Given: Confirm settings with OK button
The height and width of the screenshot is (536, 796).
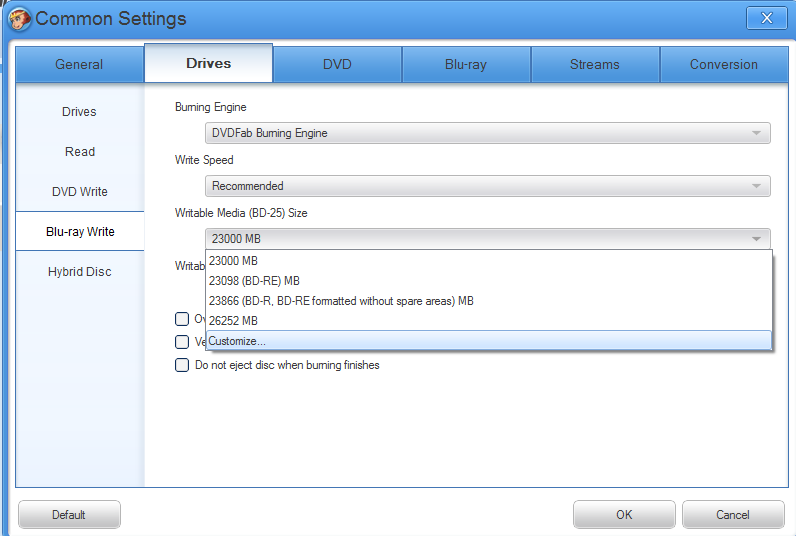Looking at the screenshot, I should (x=624, y=515).
